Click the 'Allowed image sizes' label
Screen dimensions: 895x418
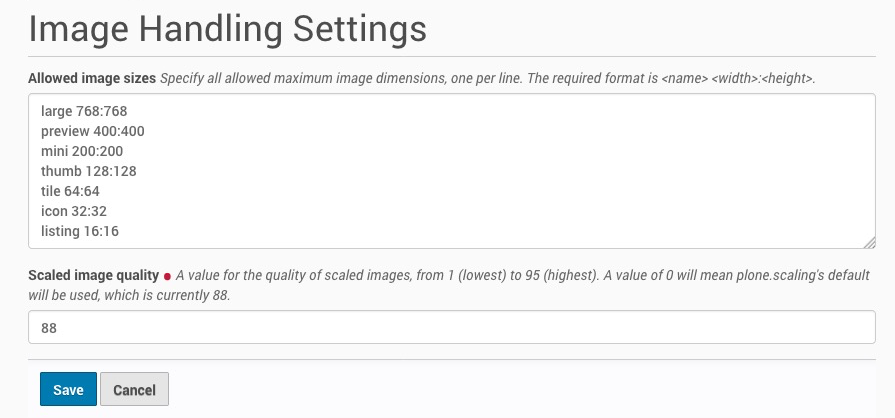point(92,77)
